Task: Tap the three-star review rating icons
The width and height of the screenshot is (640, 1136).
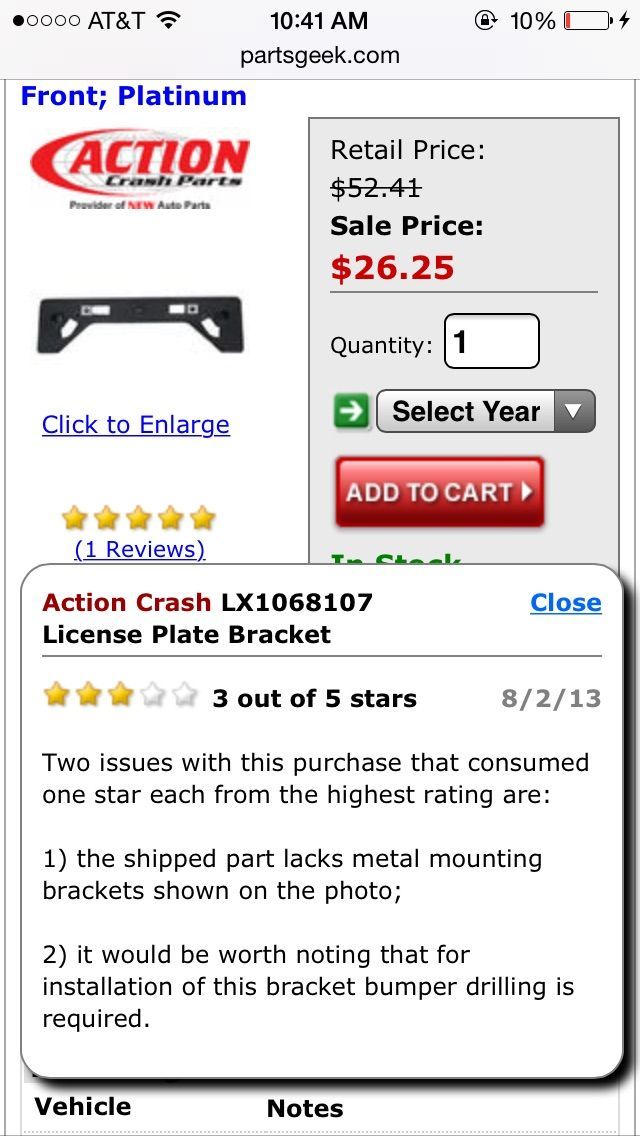Action: click(120, 696)
